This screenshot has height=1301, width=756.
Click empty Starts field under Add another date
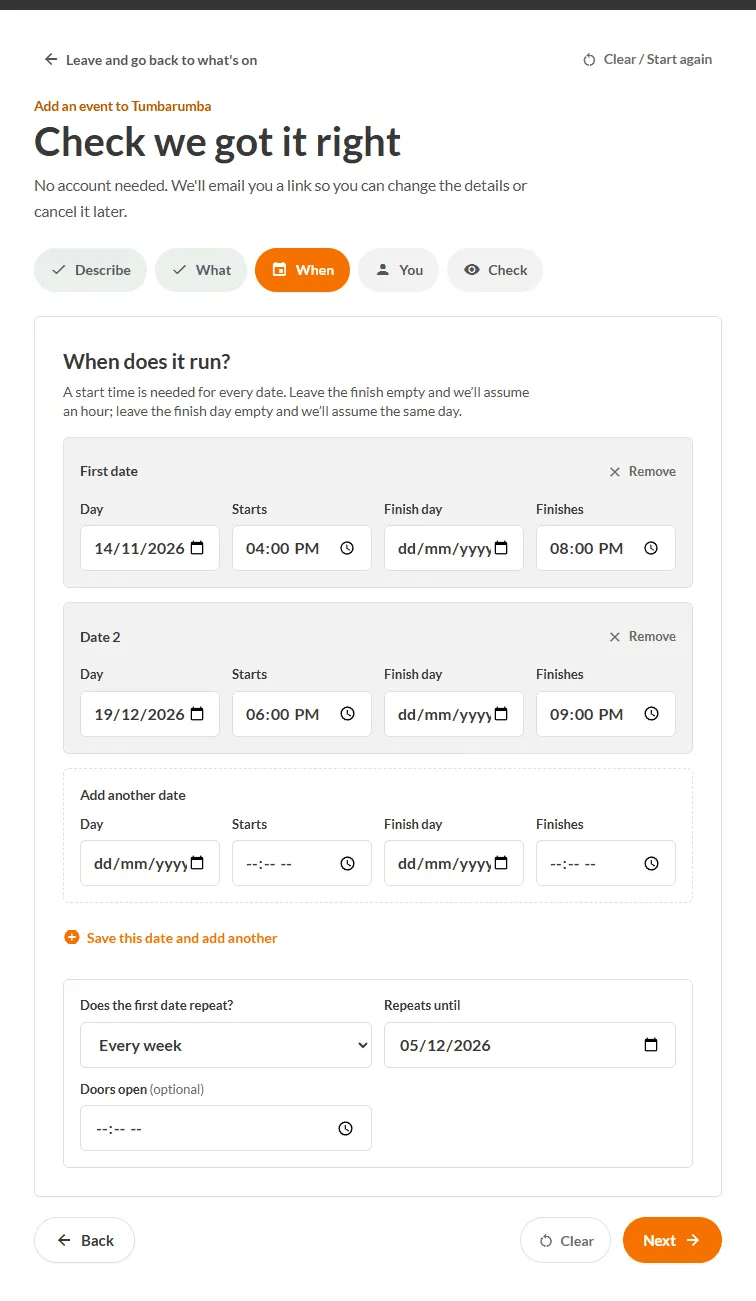[x=302, y=863]
